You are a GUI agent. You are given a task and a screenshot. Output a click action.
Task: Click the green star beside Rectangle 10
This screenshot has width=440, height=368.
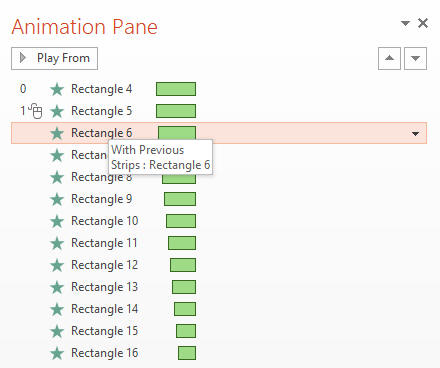[x=57, y=221]
